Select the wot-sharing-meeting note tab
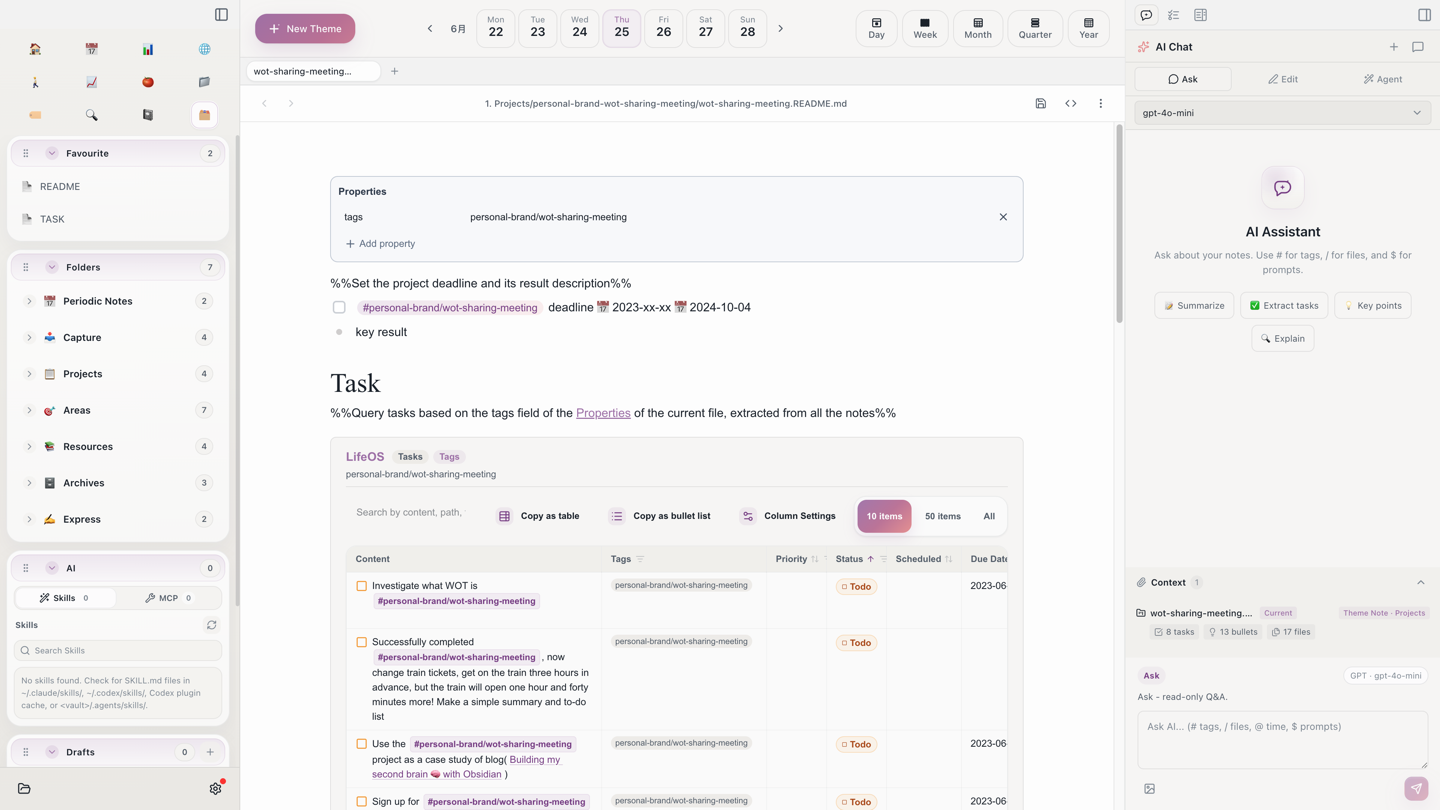Screen dimensions: 1440x810 tap(313, 71)
